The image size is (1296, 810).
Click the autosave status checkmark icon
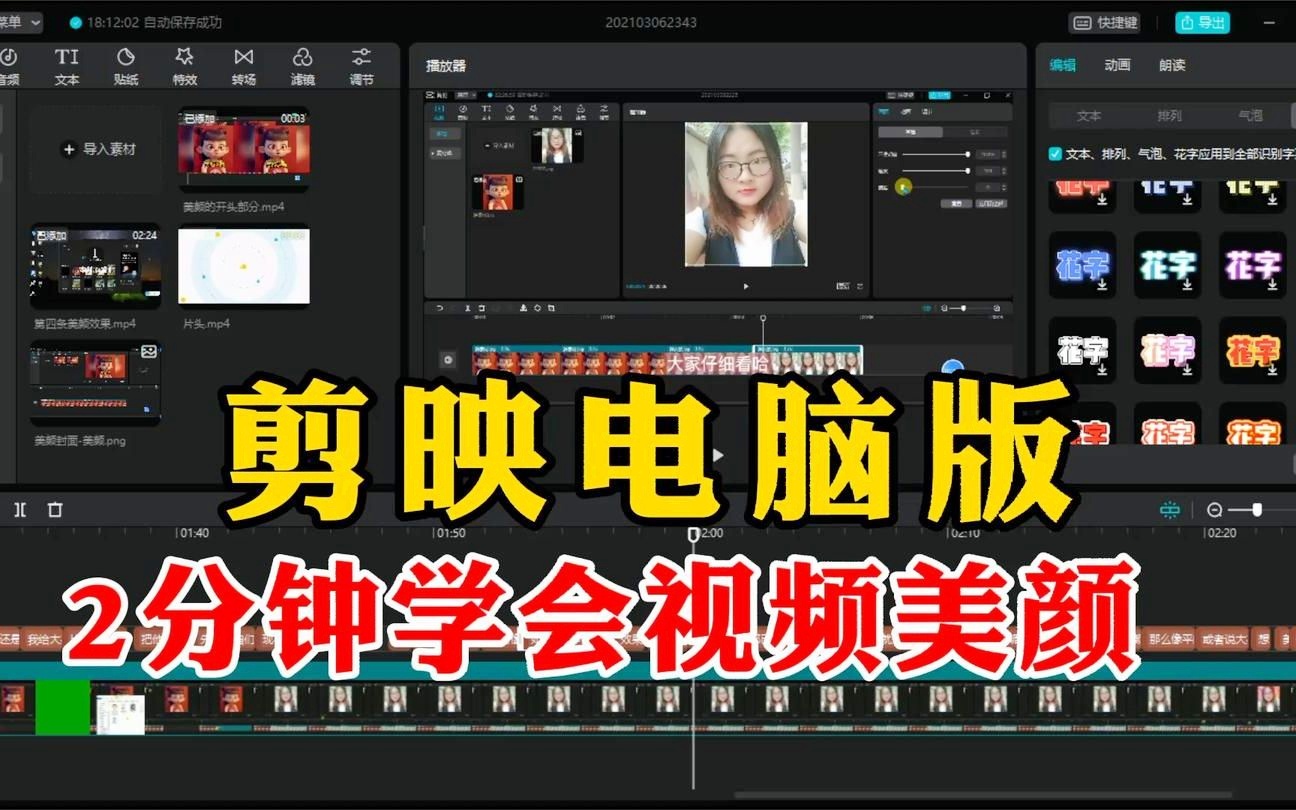[x=76, y=22]
